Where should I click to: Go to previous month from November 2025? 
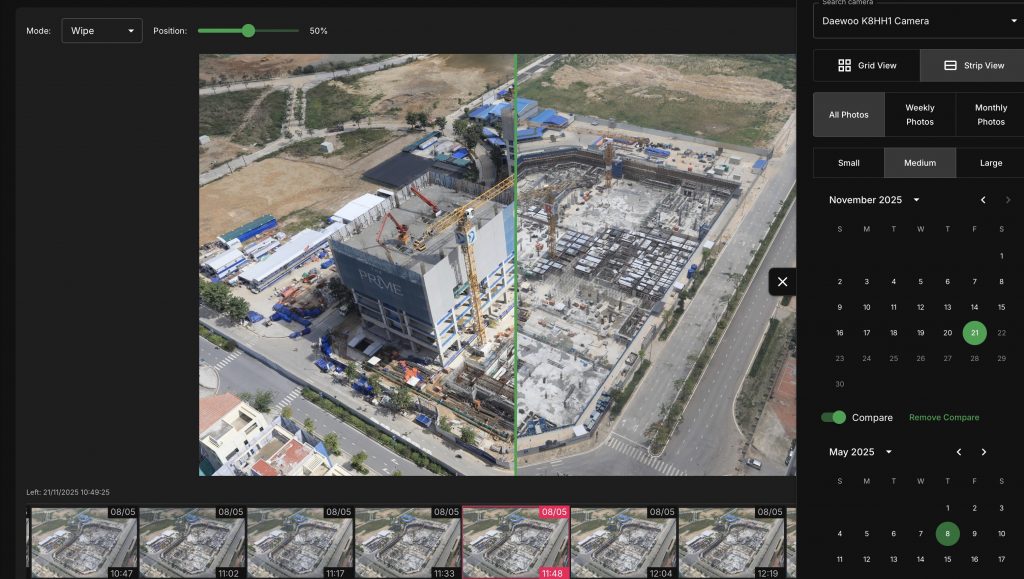[983, 200]
